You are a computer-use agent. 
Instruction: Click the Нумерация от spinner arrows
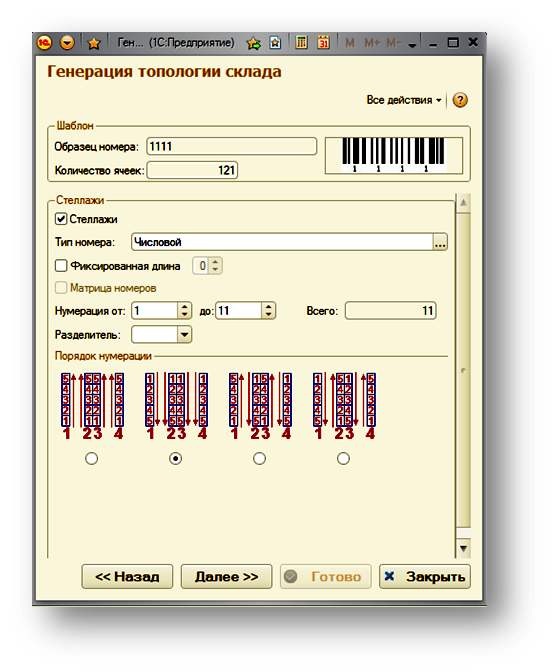[x=185, y=310]
